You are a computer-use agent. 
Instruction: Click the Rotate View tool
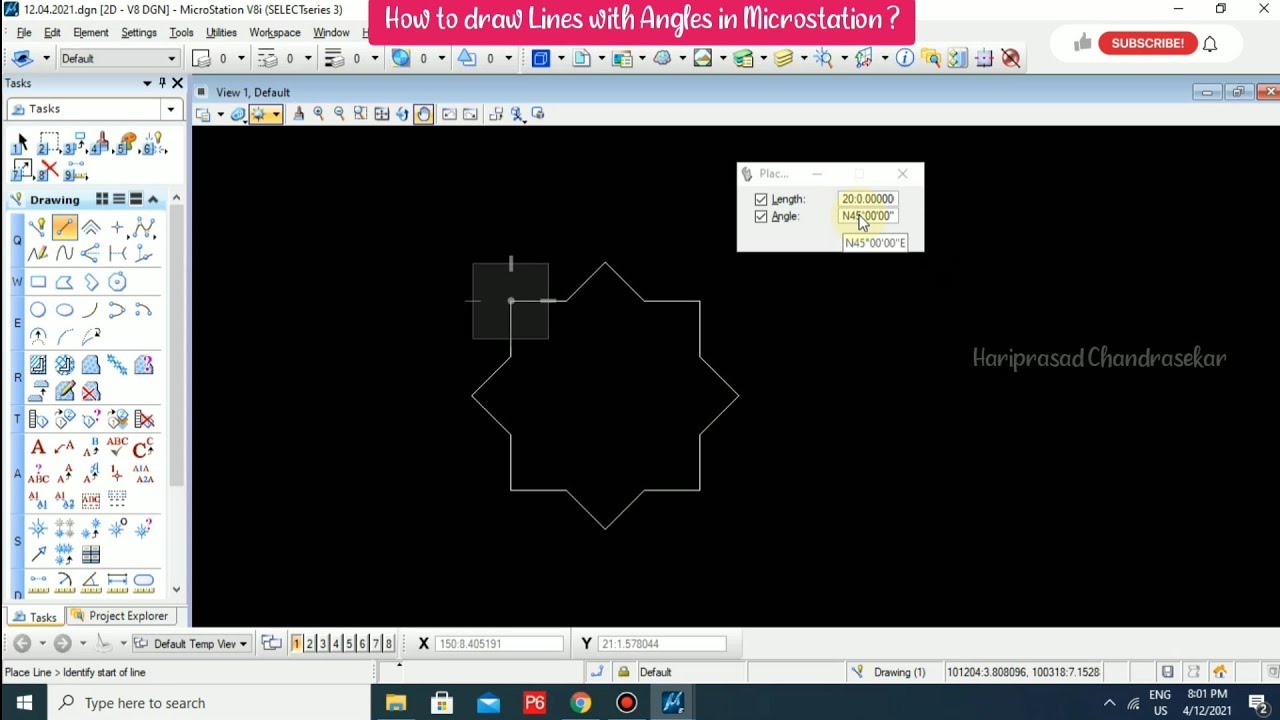pyautogui.click(x=402, y=114)
